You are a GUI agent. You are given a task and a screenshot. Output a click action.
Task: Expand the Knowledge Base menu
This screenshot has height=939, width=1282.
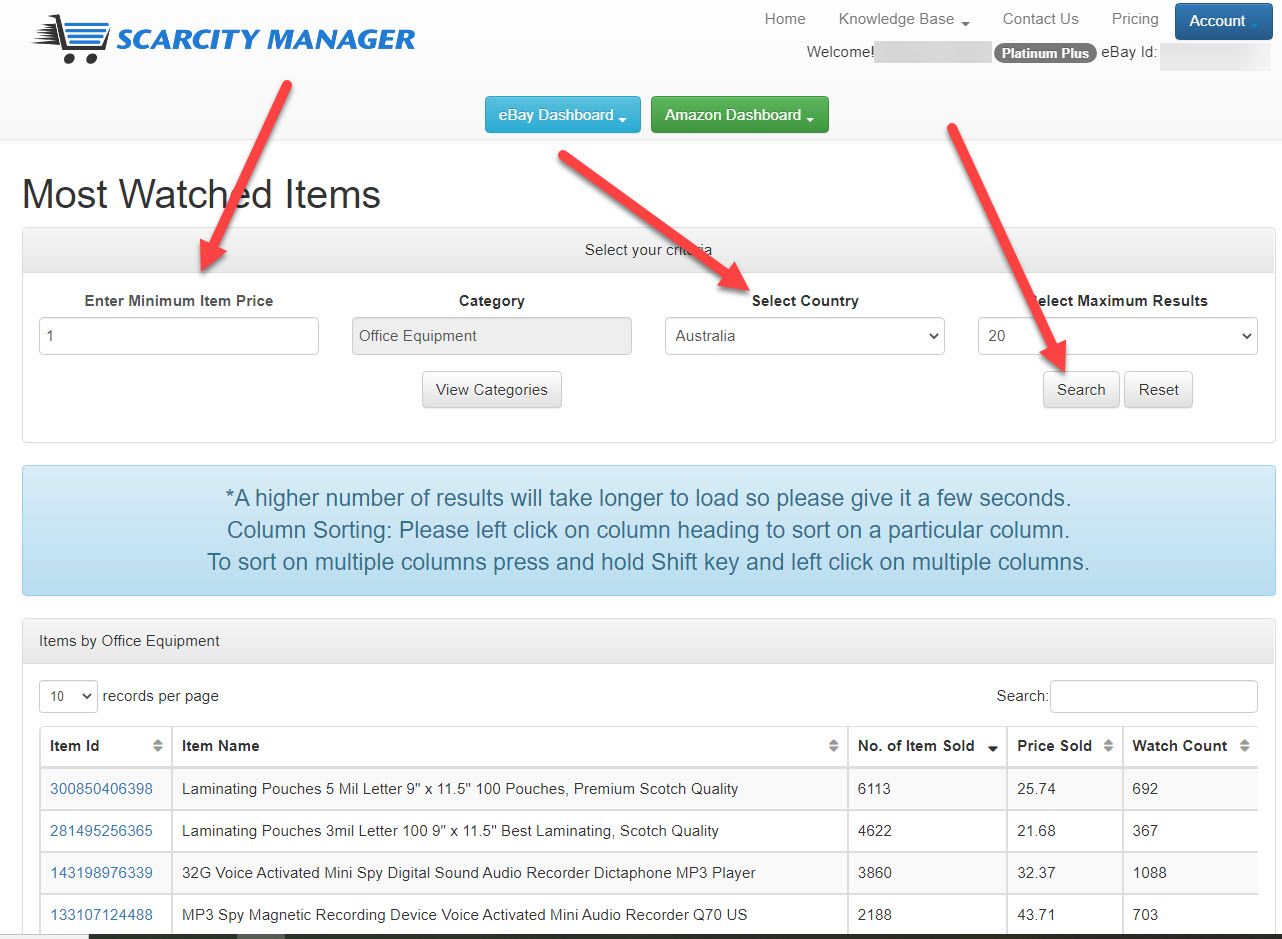click(x=904, y=19)
